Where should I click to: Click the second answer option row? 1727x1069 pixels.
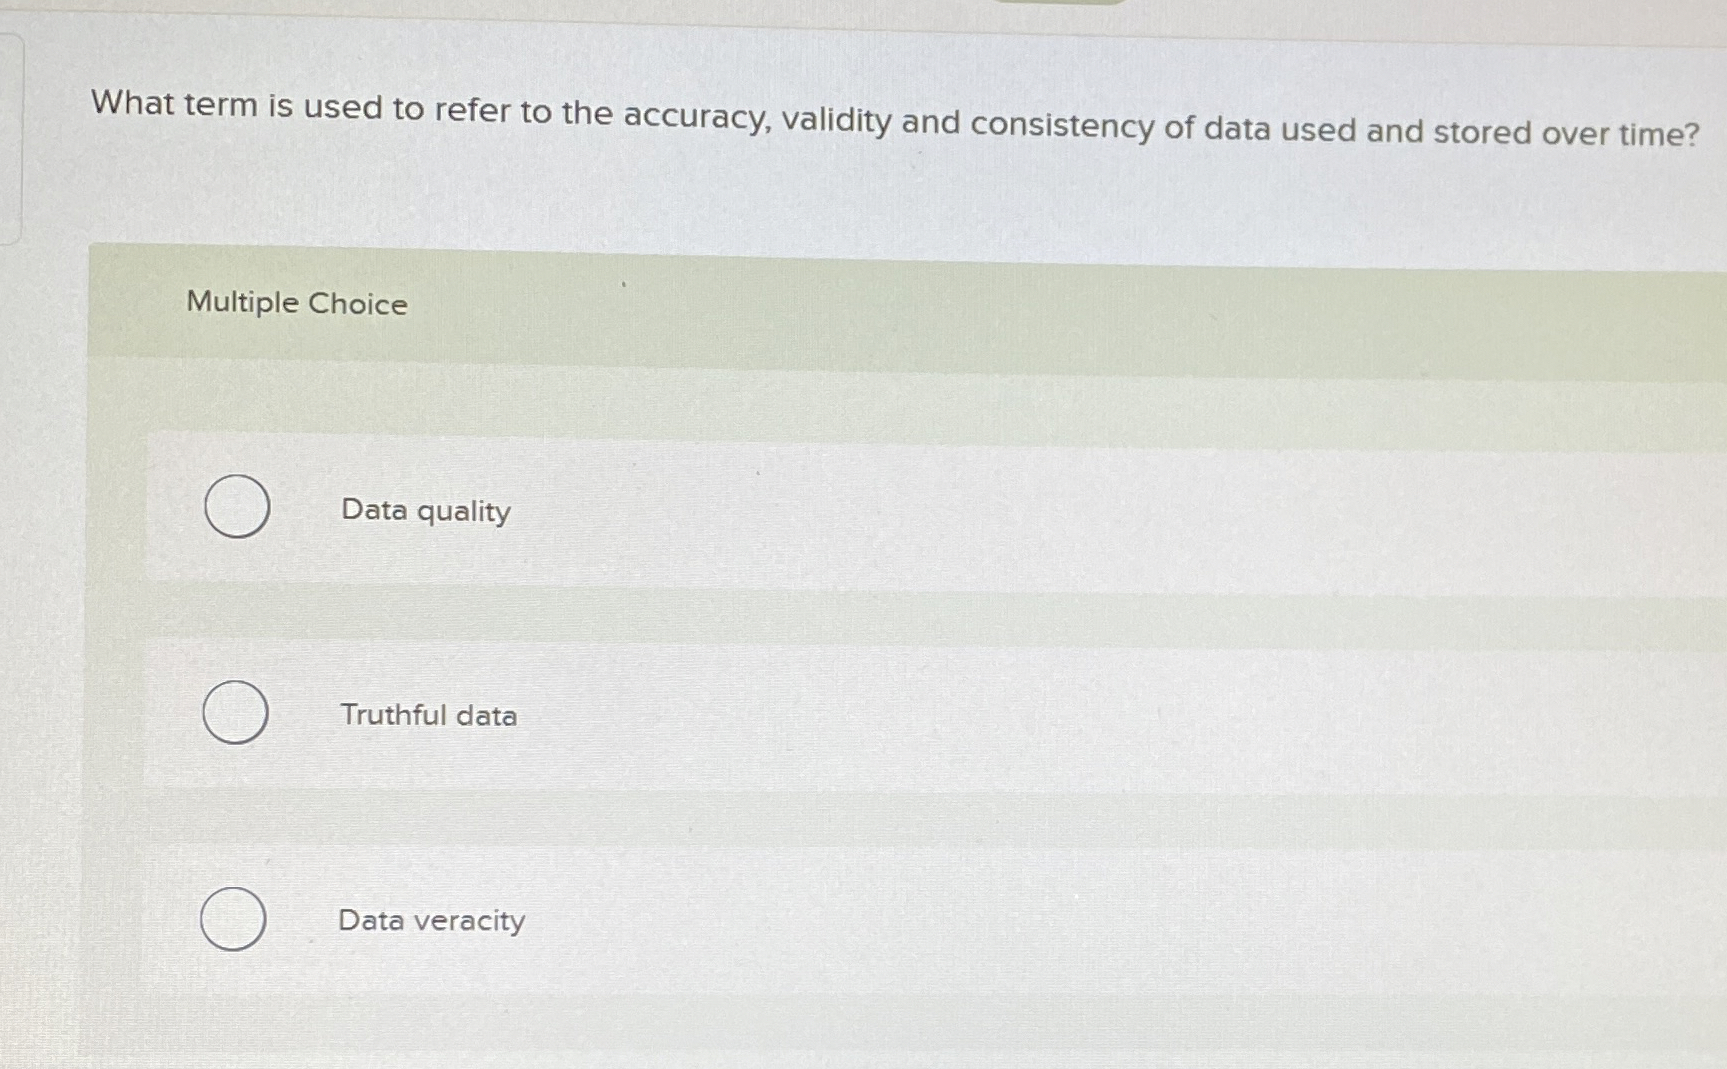(x=700, y=712)
